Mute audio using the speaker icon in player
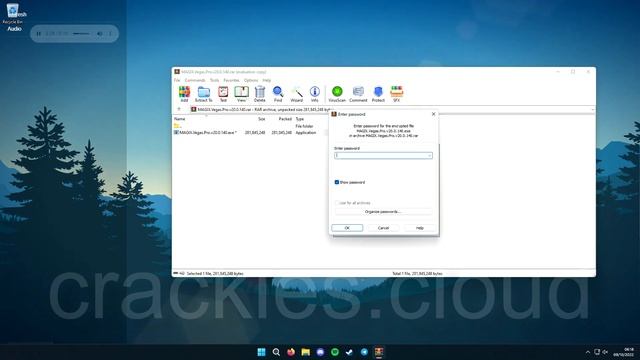The height and width of the screenshot is (360, 640). point(100,33)
